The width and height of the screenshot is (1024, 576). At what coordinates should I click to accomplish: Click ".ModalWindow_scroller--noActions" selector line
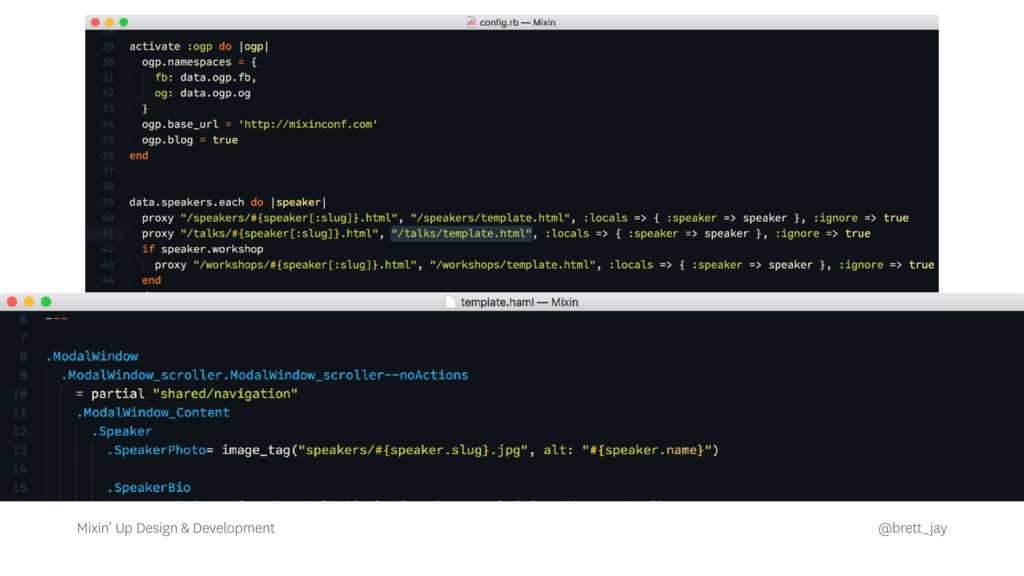coord(264,375)
